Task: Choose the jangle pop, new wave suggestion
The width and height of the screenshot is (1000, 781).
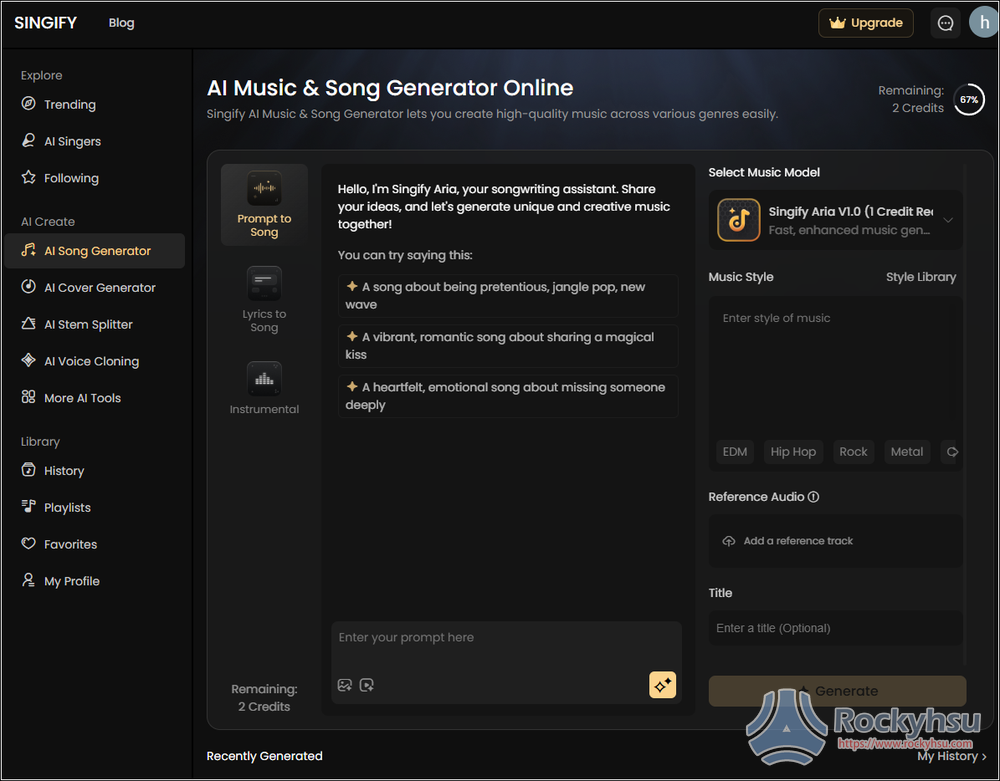Action: click(508, 296)
